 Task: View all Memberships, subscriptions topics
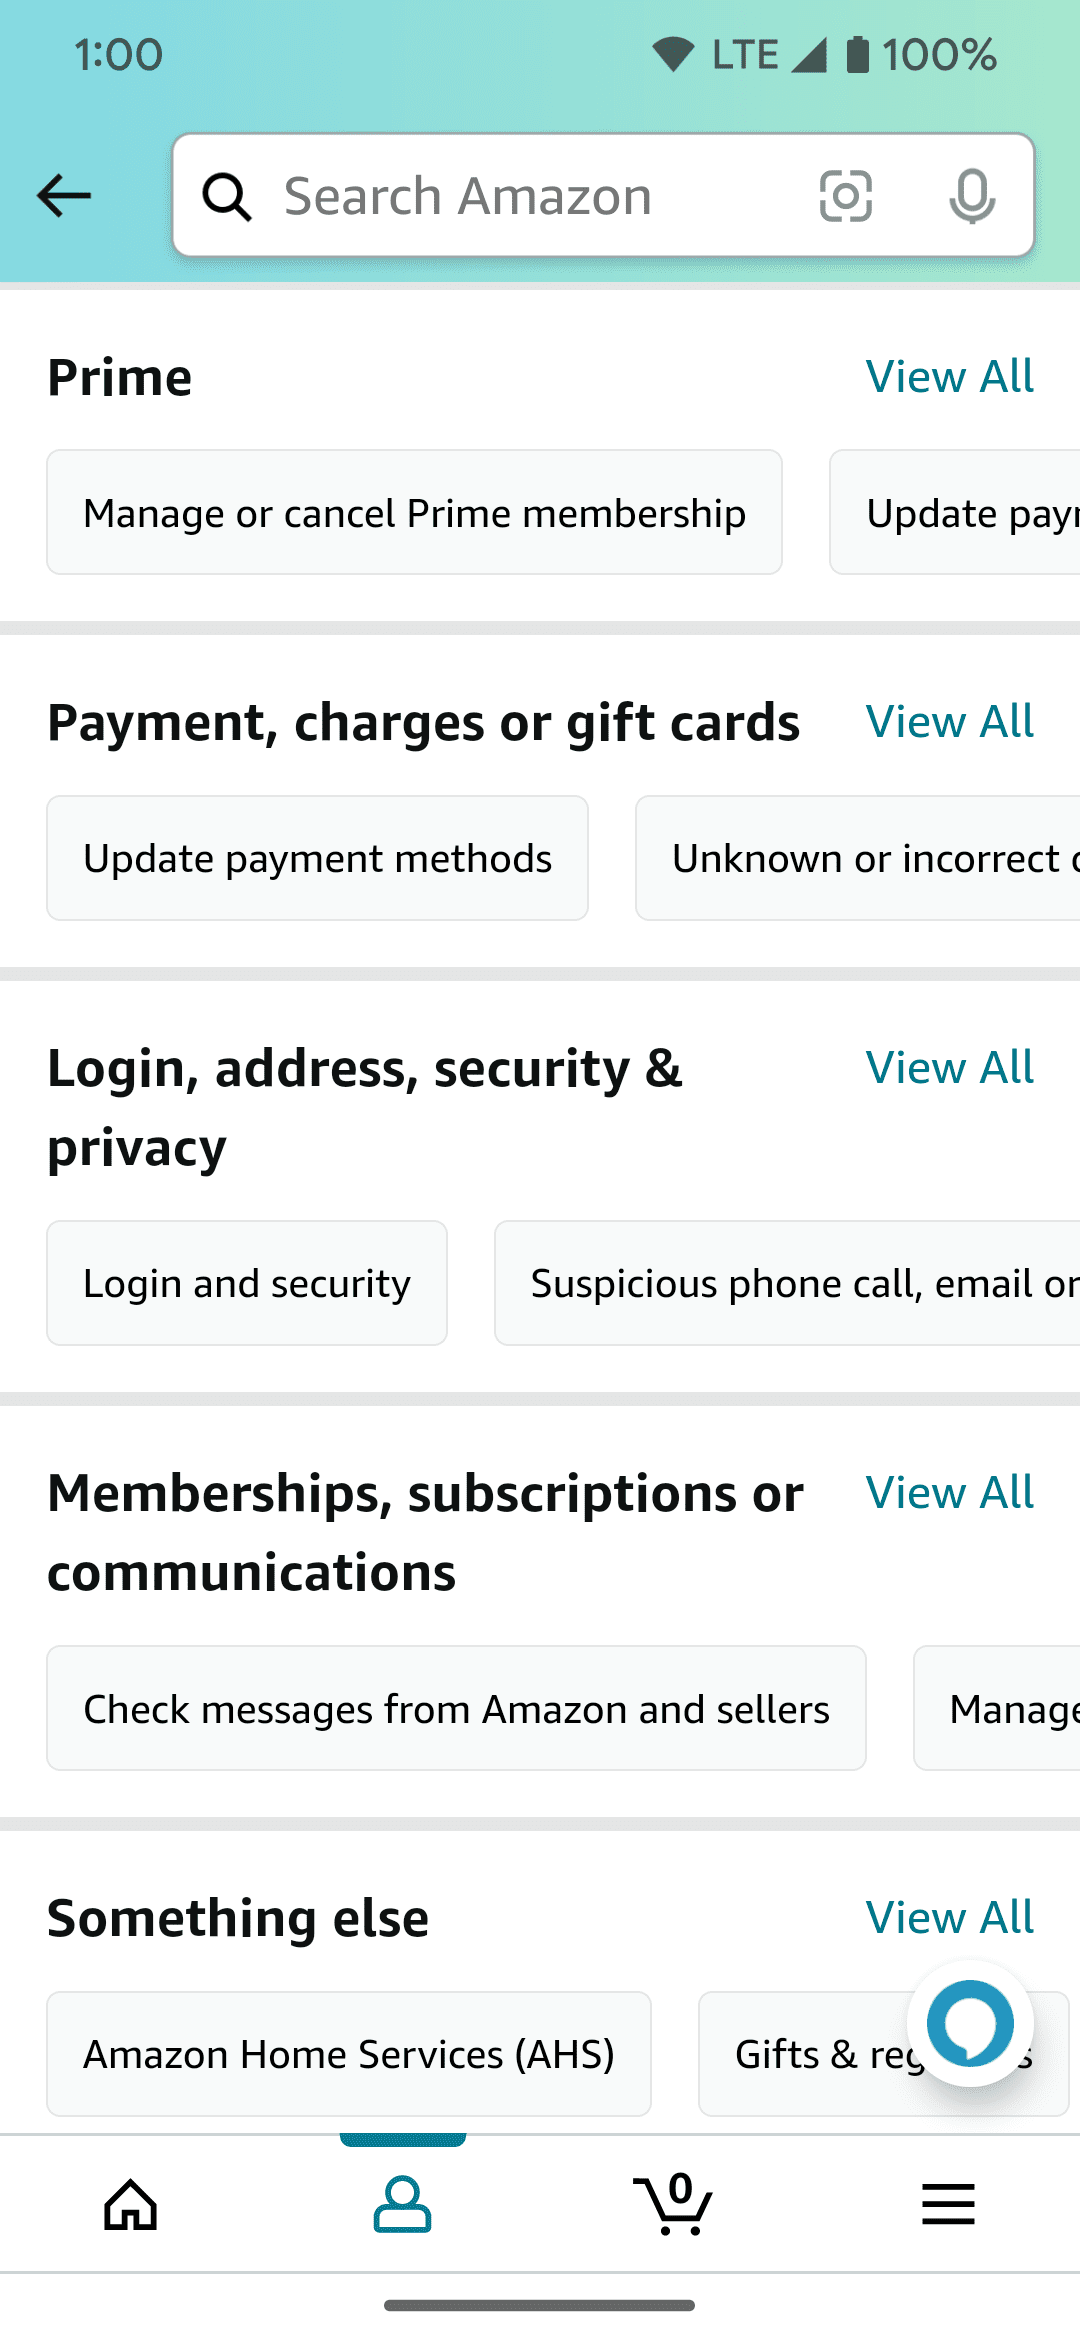point(949,1493)
